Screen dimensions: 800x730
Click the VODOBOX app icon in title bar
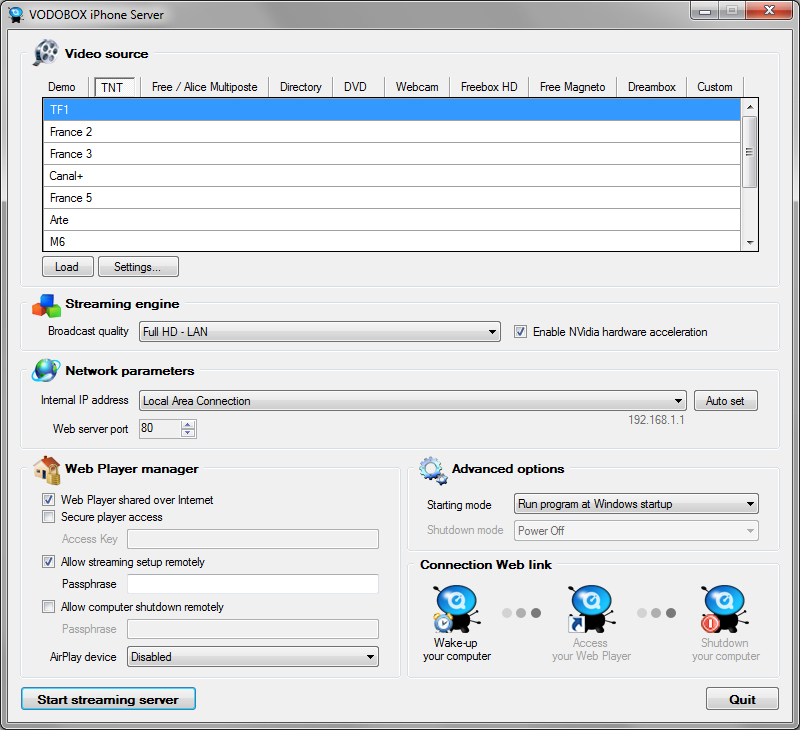point(16,14)
